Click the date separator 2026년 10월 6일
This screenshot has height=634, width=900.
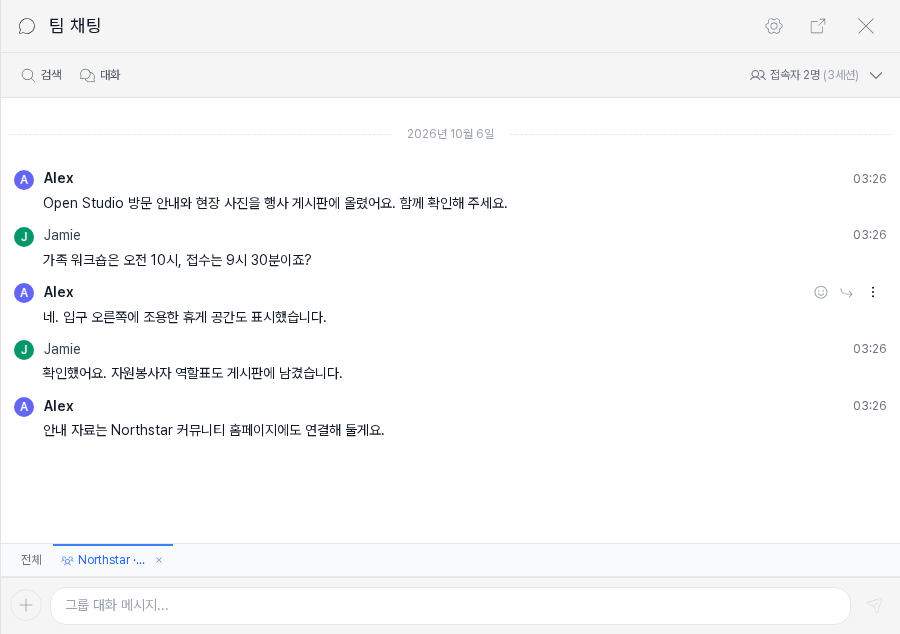point(451,134)
